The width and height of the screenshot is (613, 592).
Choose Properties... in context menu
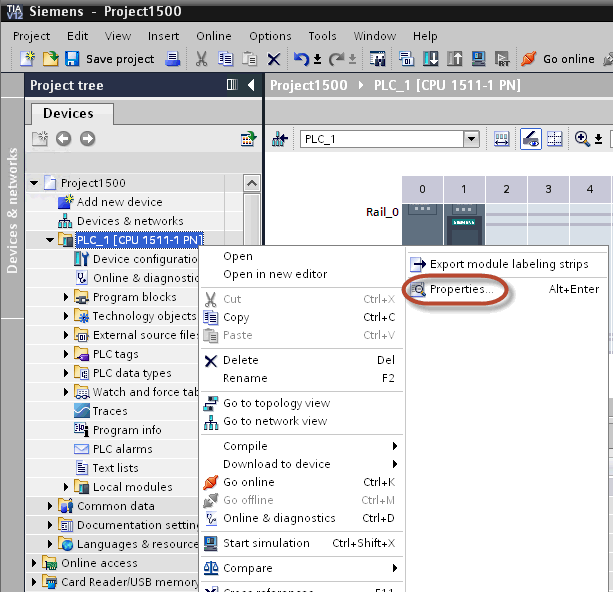pyautogui.click(x=507, y=289)
